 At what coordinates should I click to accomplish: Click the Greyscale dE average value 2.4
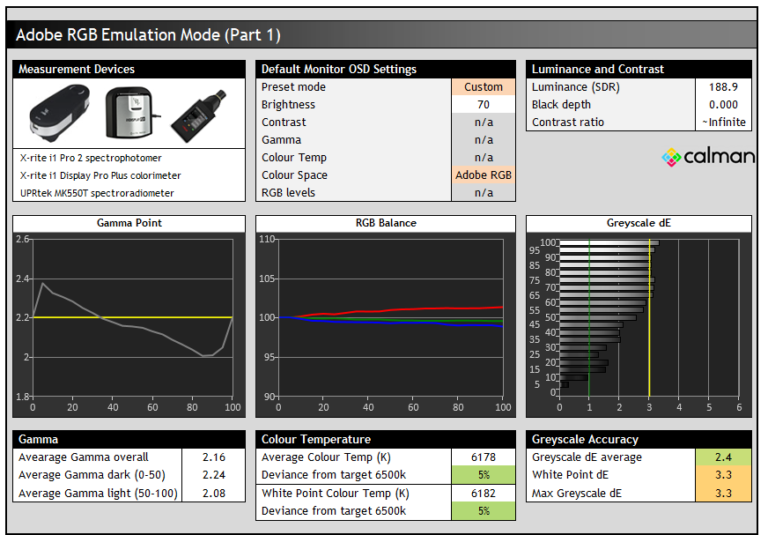pos(722,457)
